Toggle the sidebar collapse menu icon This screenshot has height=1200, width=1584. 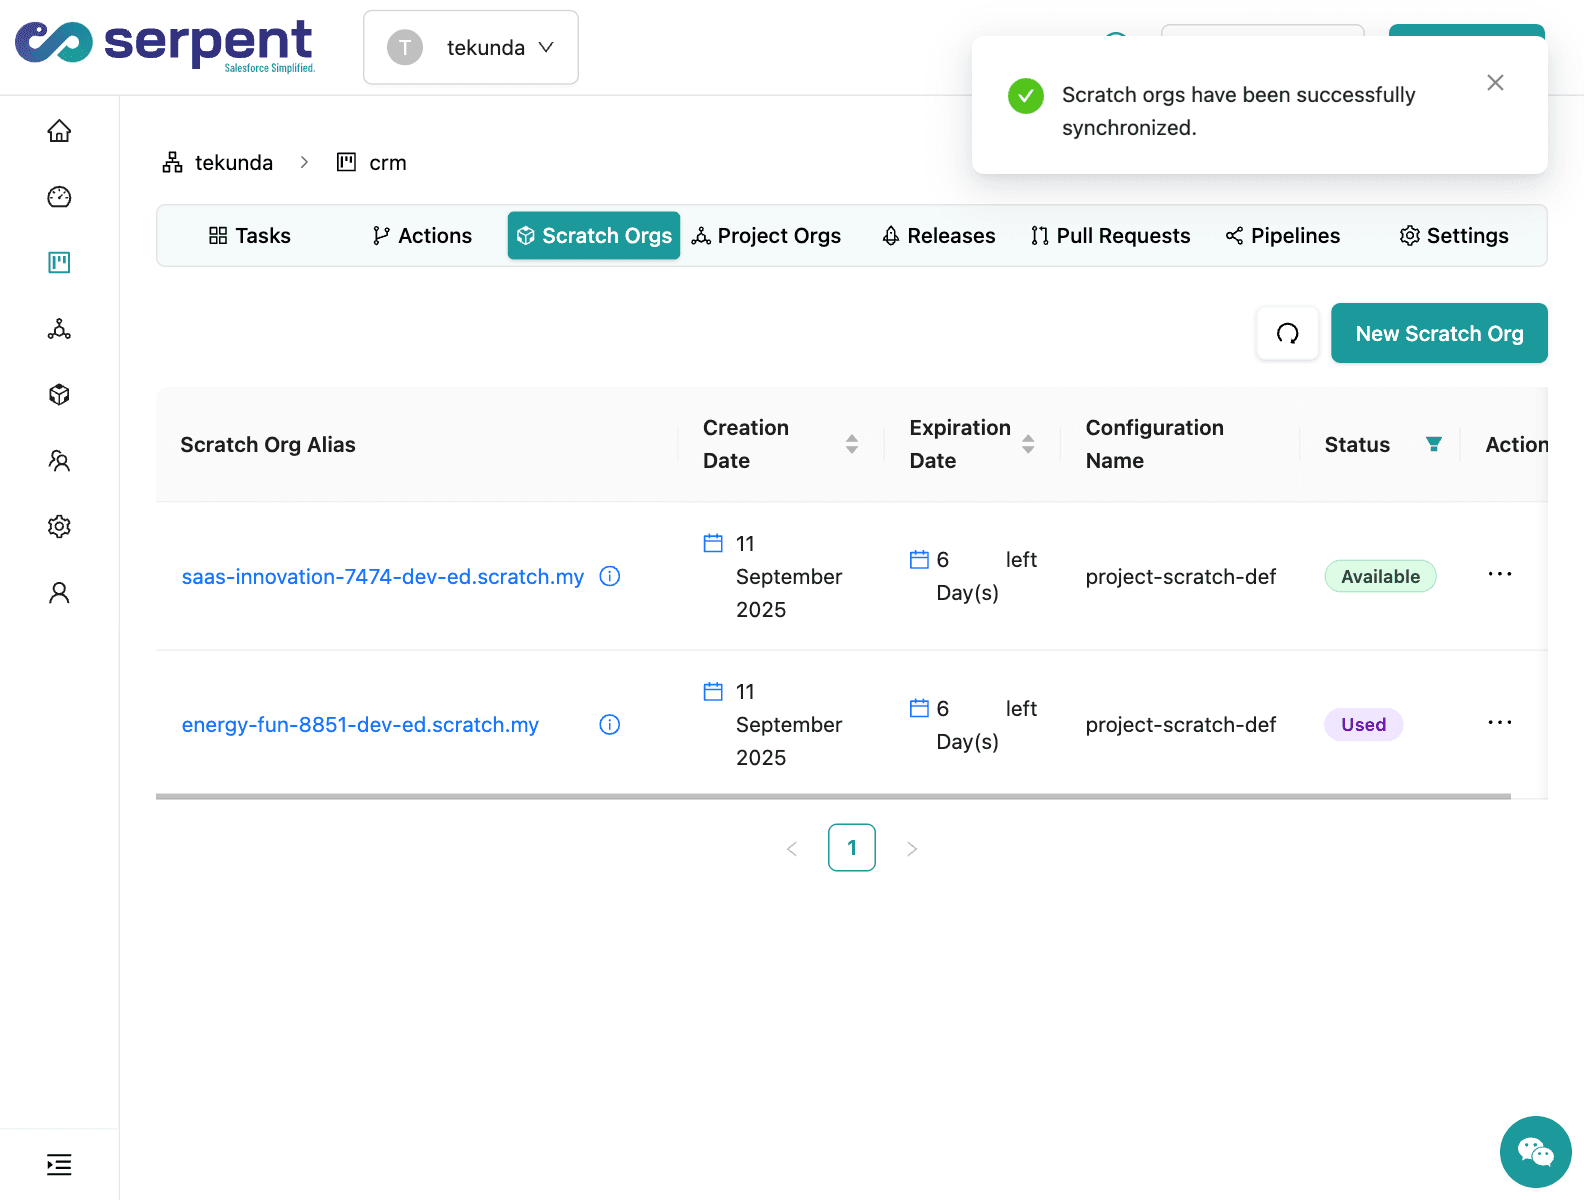pos(59,1164)
